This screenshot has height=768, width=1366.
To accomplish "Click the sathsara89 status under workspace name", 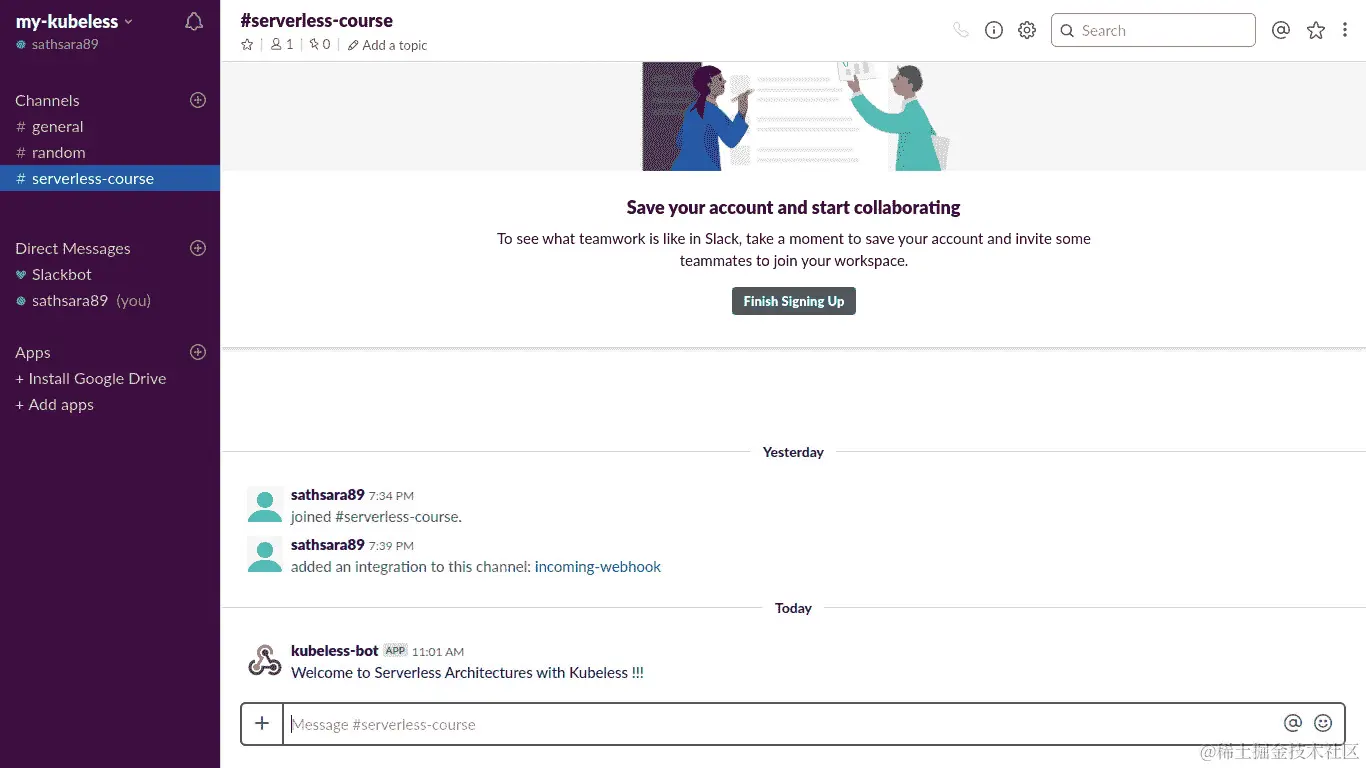I will point(57,44).
